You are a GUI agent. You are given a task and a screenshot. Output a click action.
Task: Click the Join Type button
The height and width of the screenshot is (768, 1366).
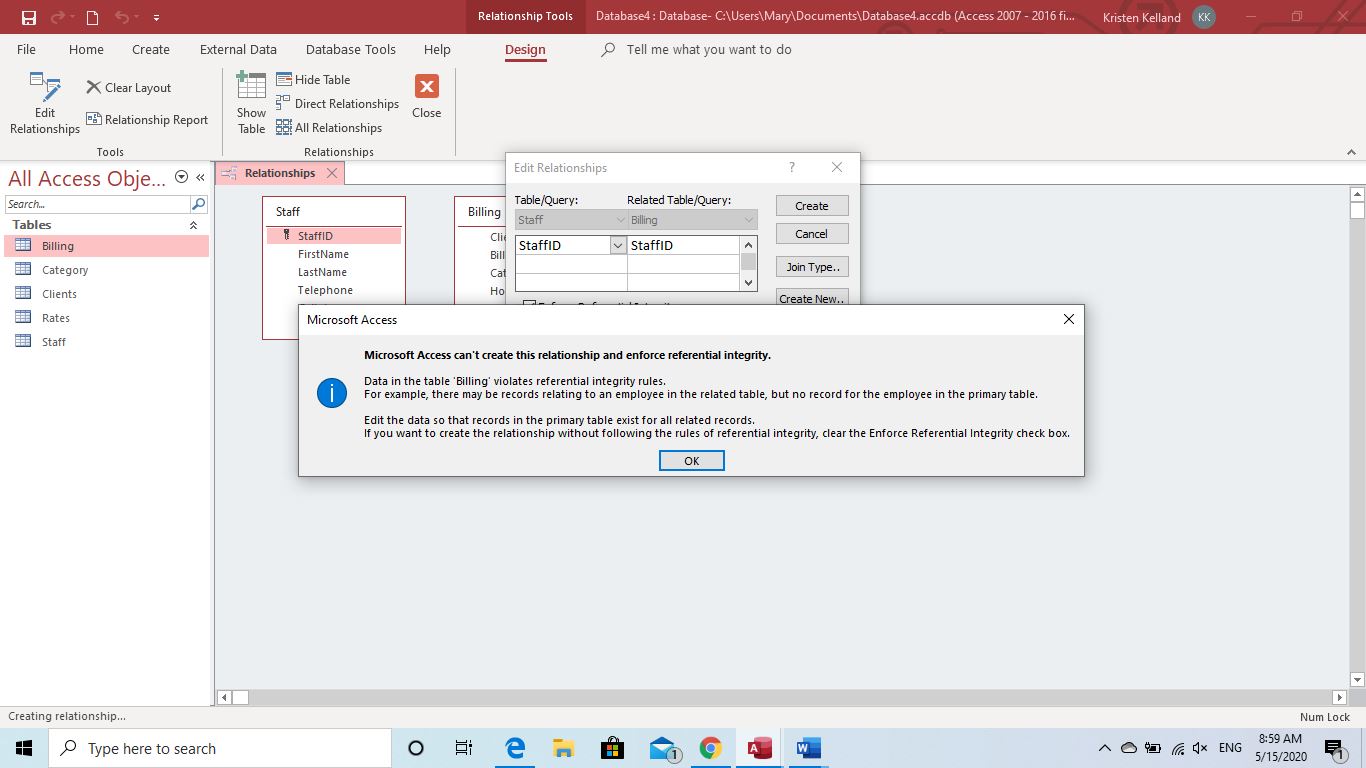(812, 267)
